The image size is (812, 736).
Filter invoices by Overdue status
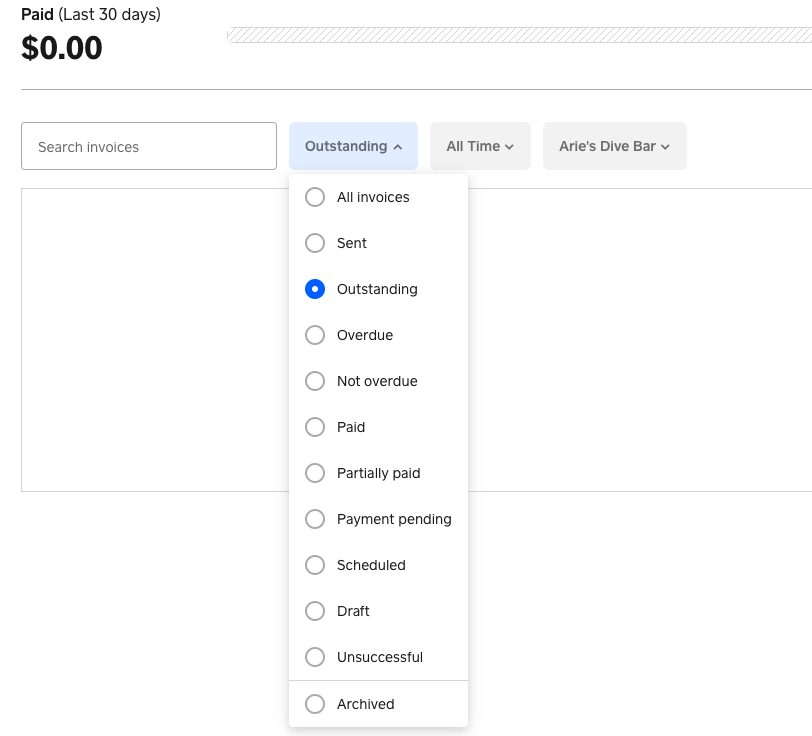coord(315,335)
